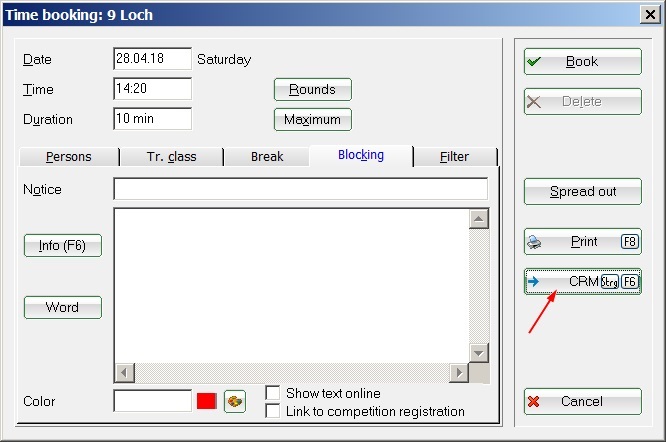Viewport: 666px width, 442px height.
Task: Click the Duration field showing 10 min
Action: pos(152,118)
